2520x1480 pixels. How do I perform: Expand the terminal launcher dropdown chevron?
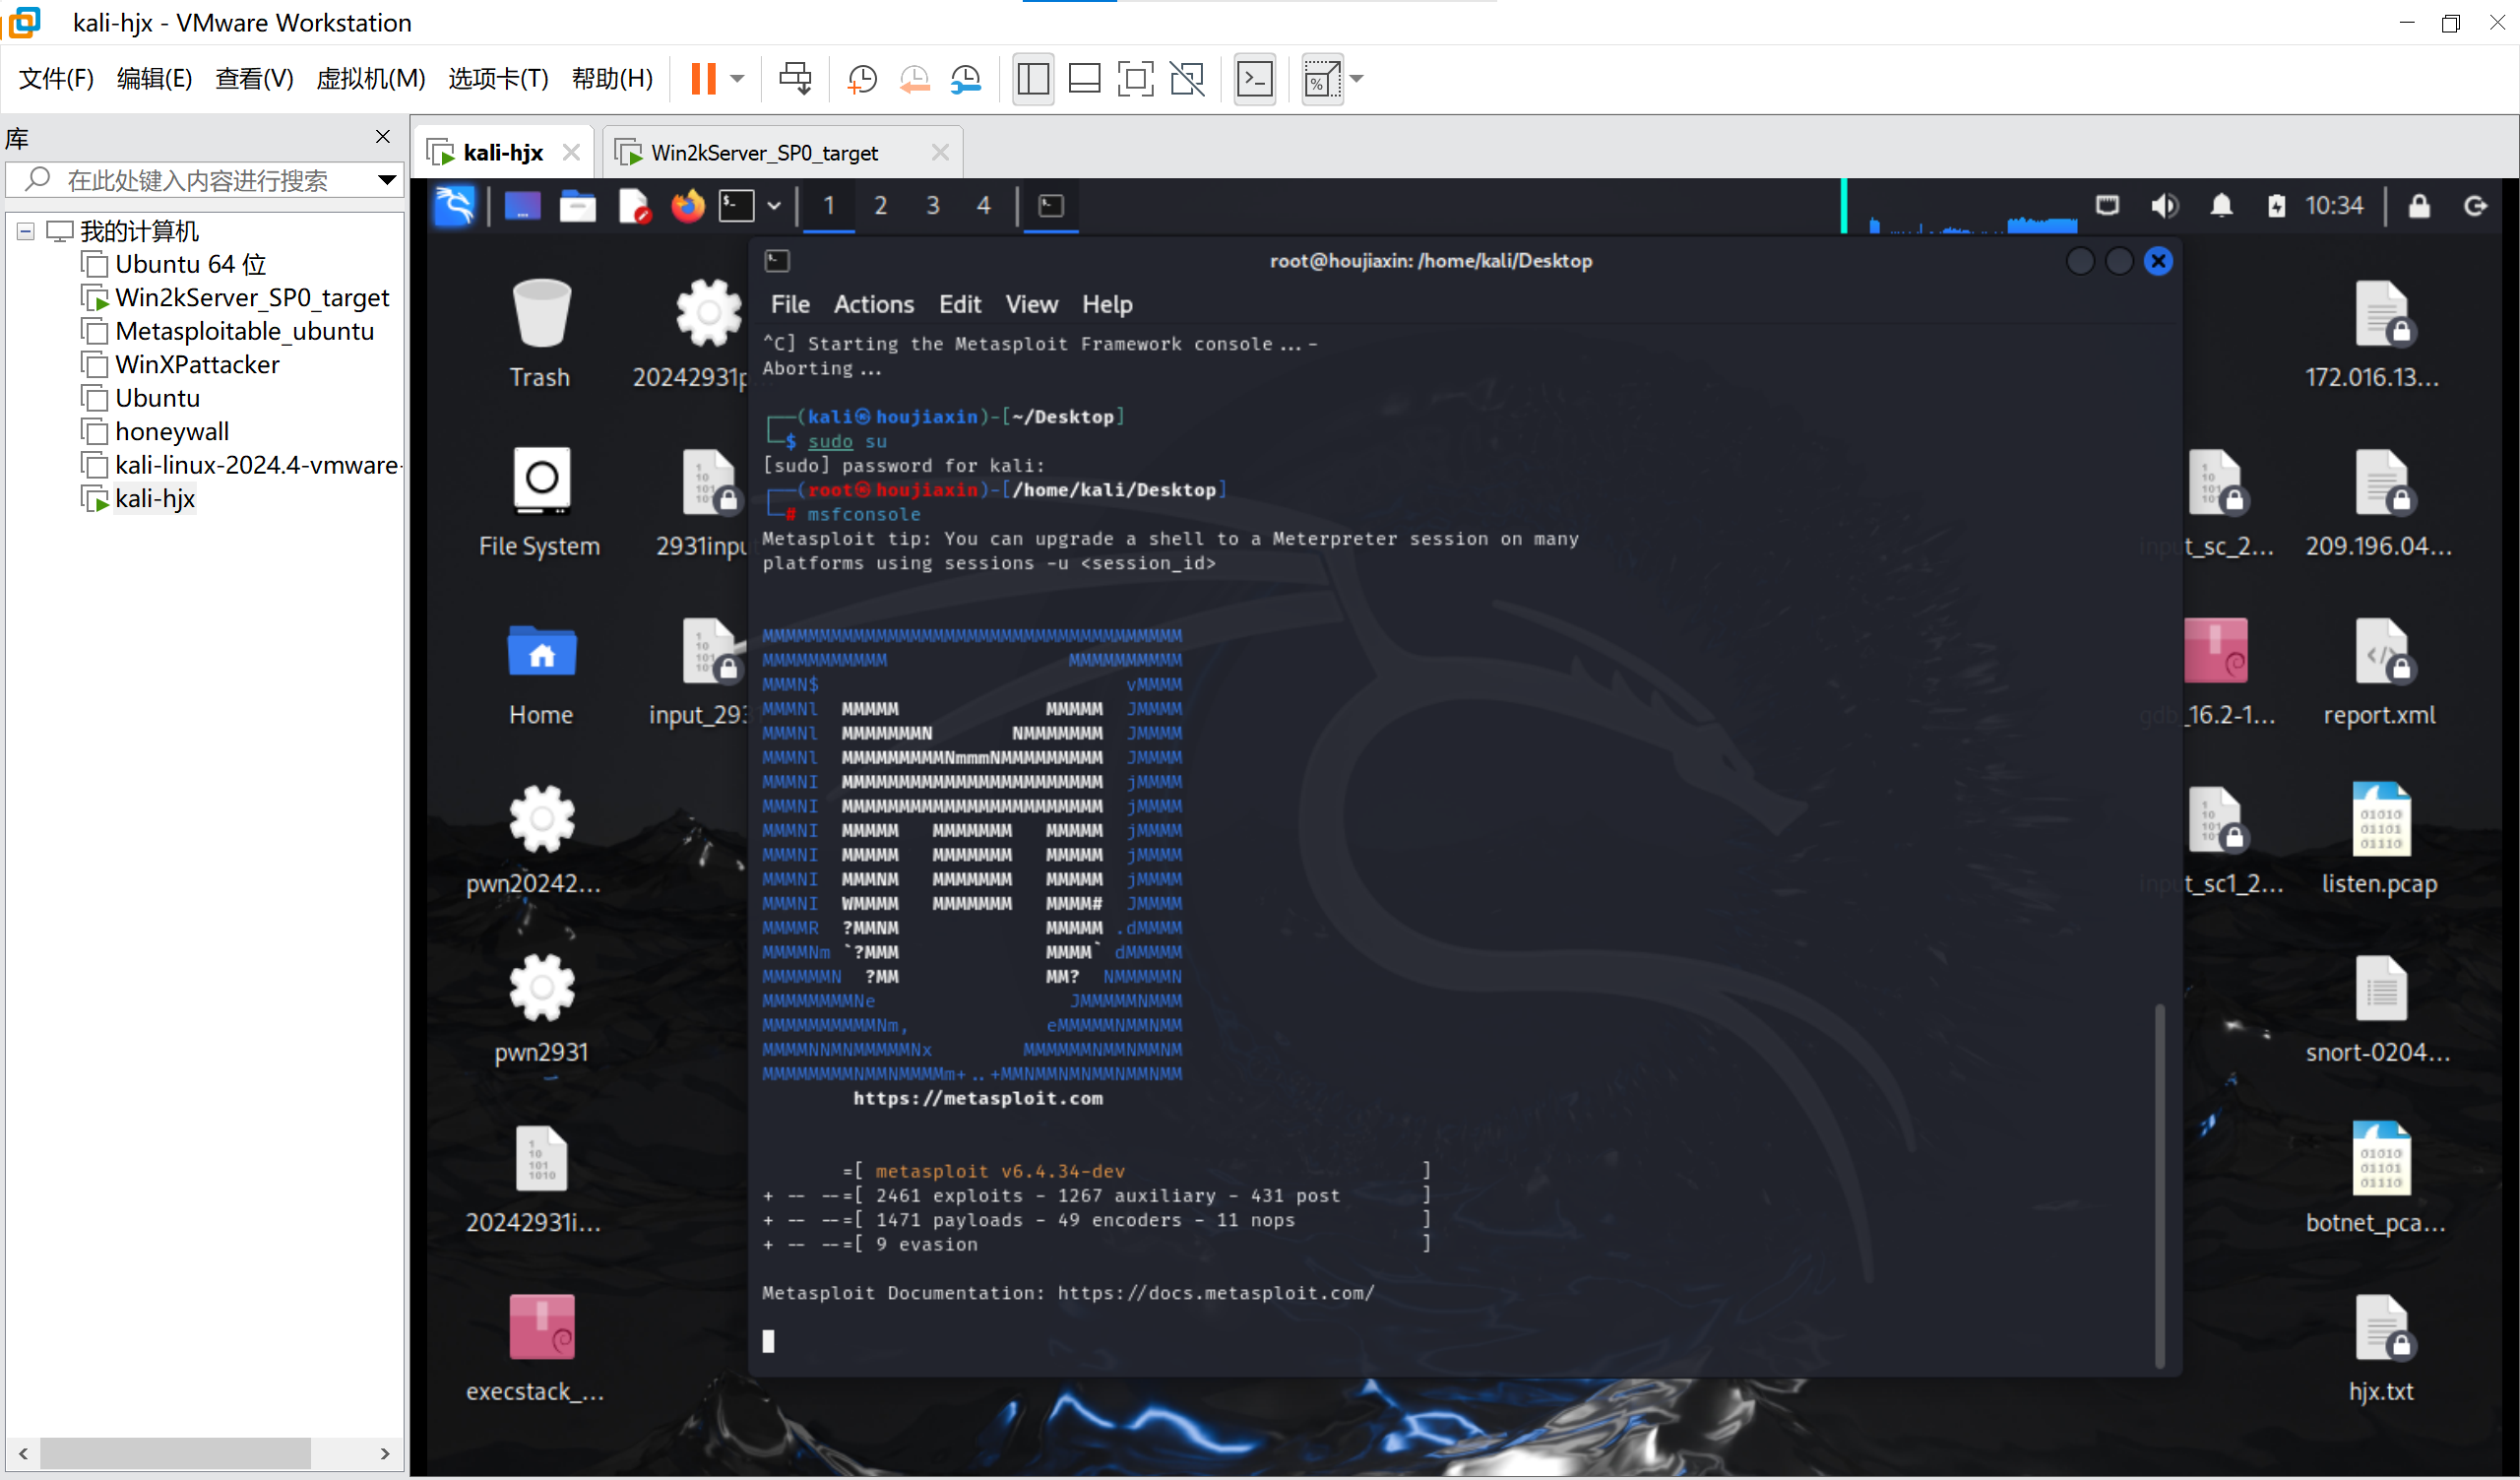coord(774,206)
